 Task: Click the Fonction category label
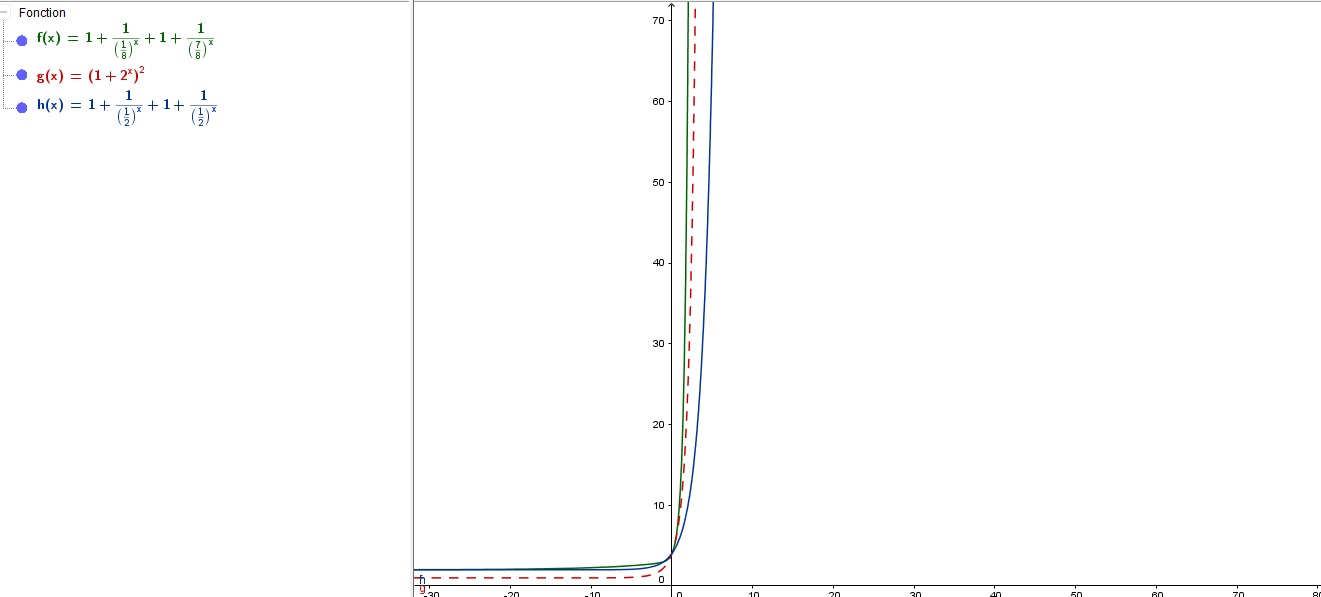tap(42, 13)
